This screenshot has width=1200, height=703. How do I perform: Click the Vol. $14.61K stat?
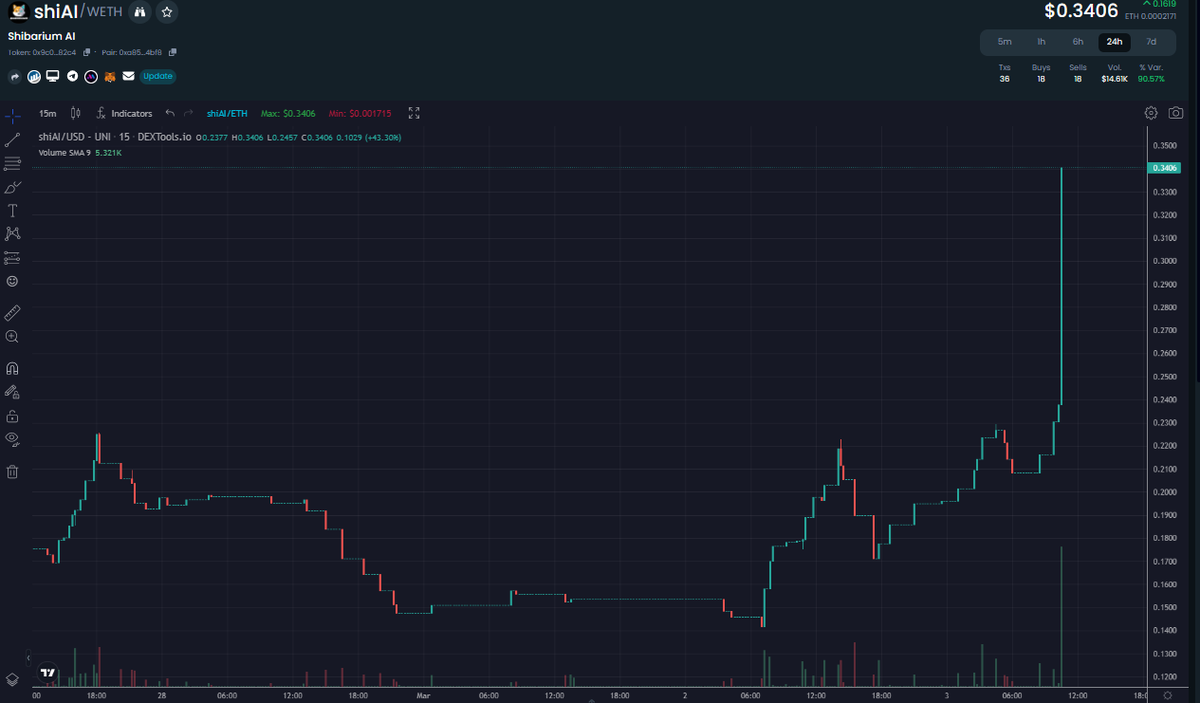pos(1115,73)
